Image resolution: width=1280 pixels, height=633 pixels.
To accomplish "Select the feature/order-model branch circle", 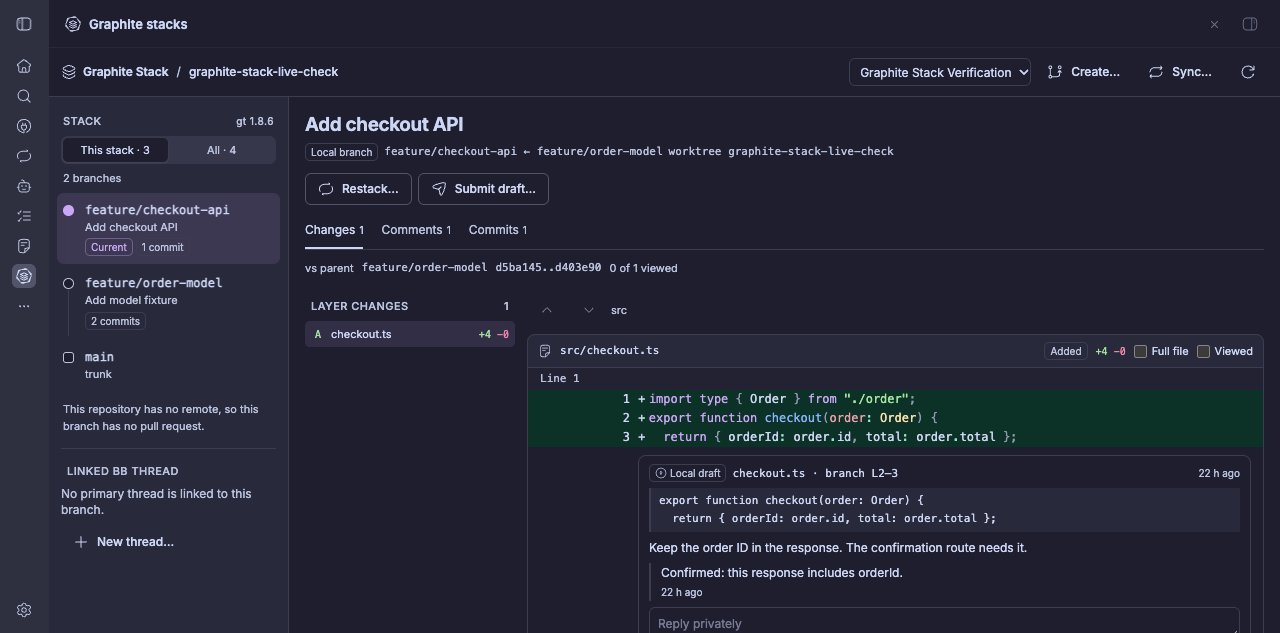I will (x=69, y=283).
